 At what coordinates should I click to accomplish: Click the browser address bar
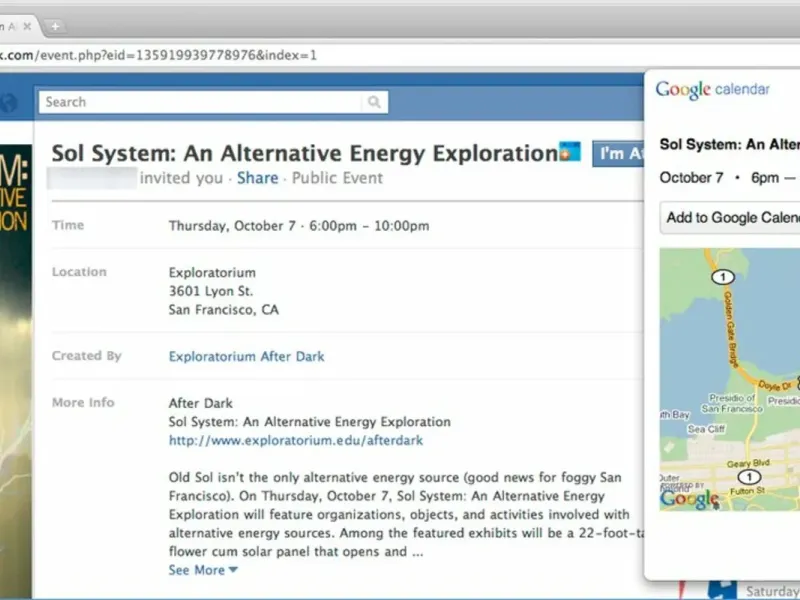pyautogui.click(x=400, y=55)
